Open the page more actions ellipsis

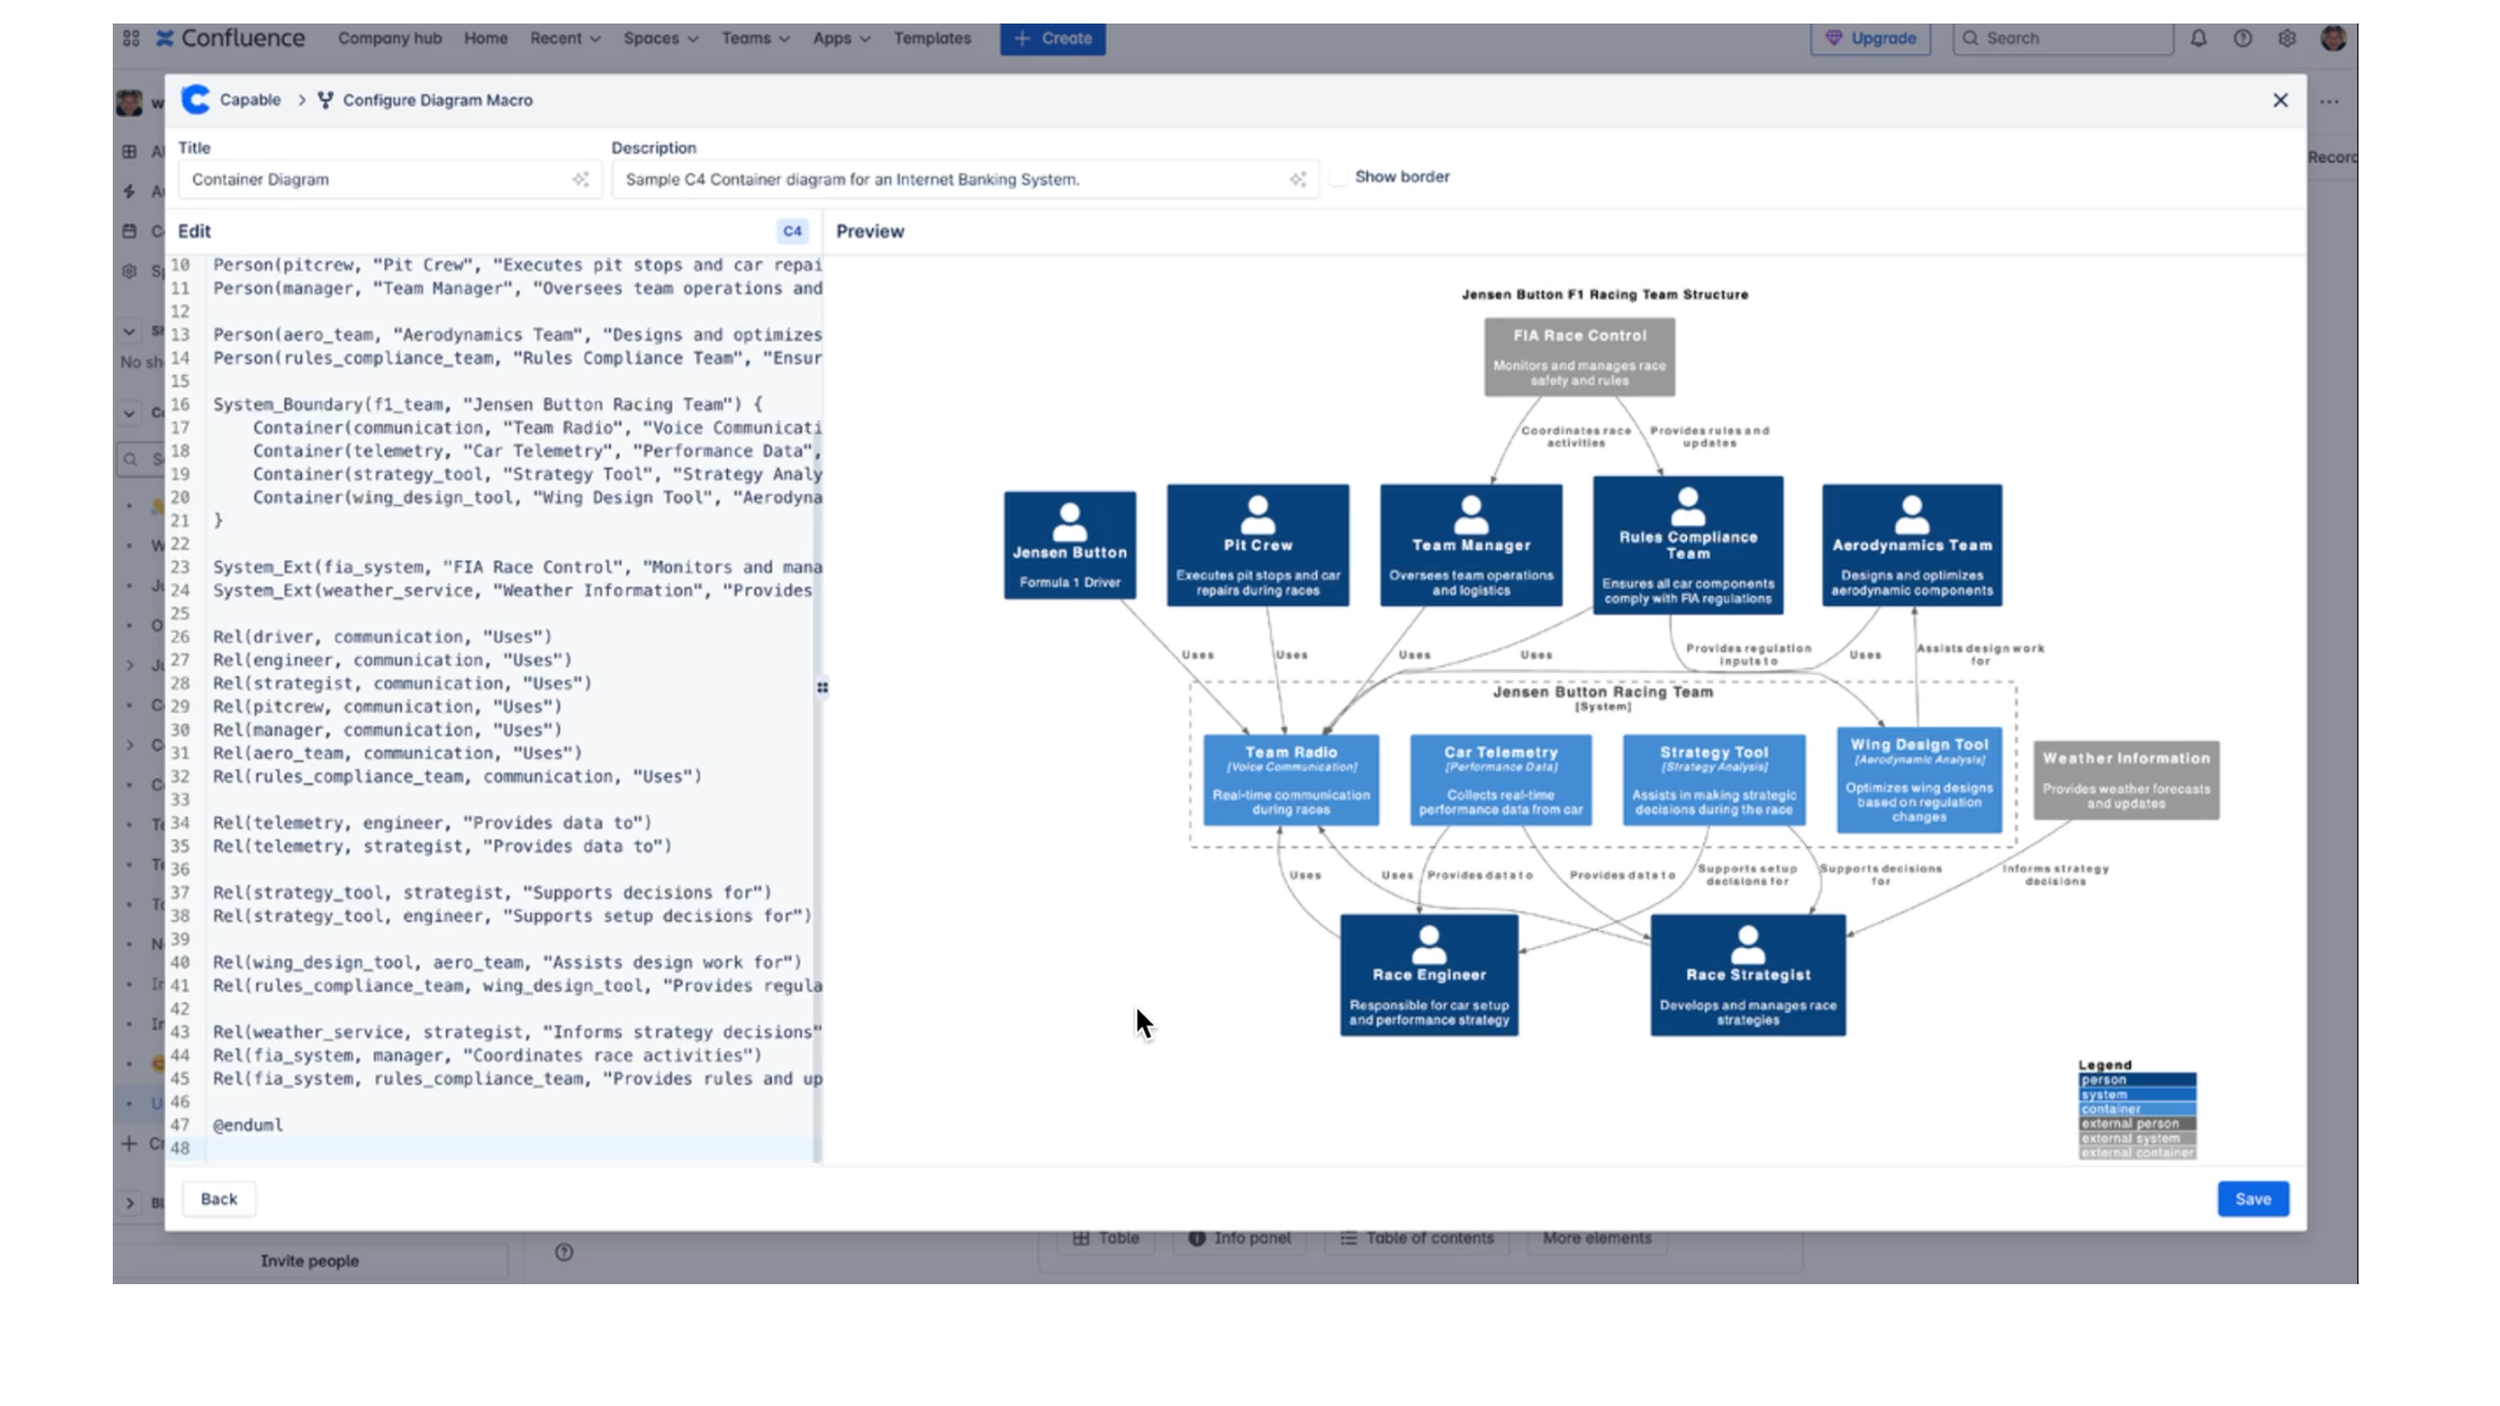coord(2329,101)
